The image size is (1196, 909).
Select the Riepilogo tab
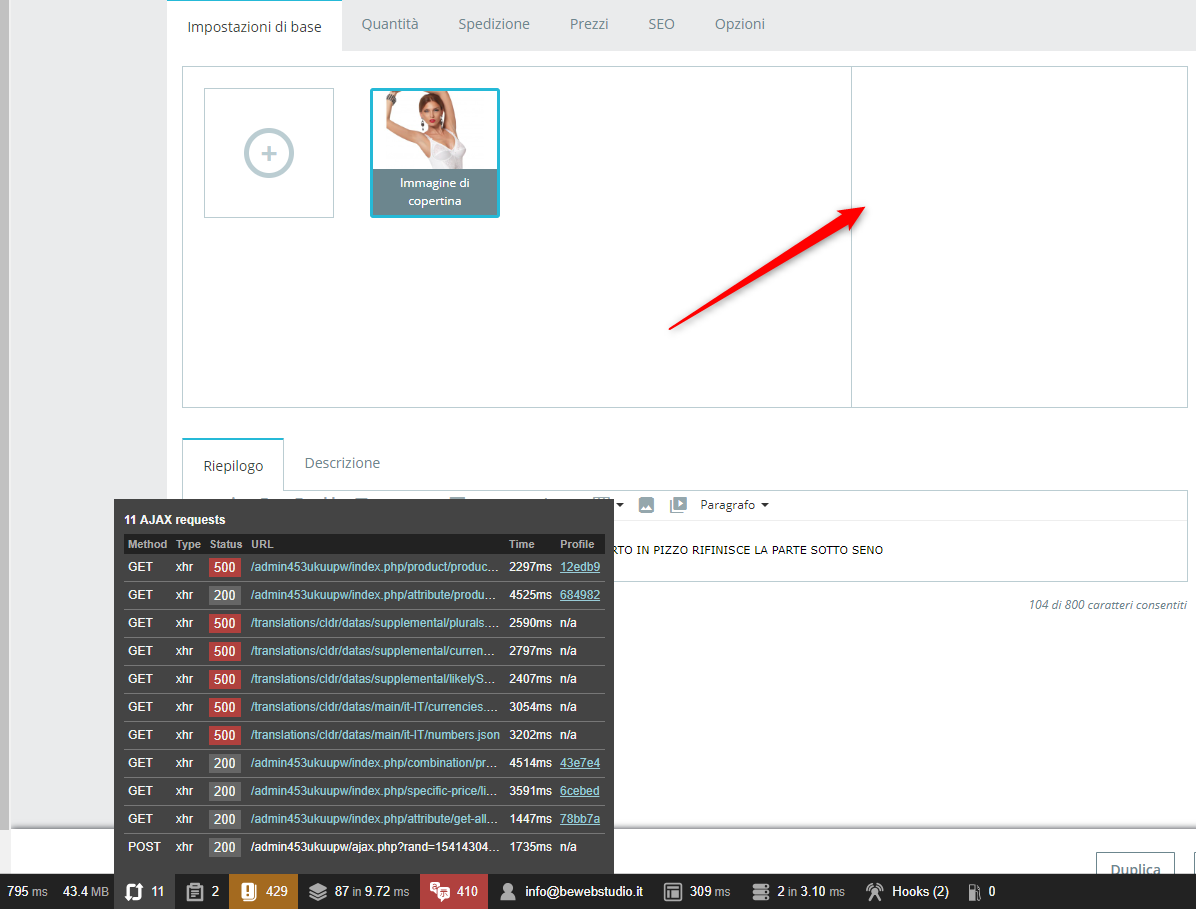(233, 465)
